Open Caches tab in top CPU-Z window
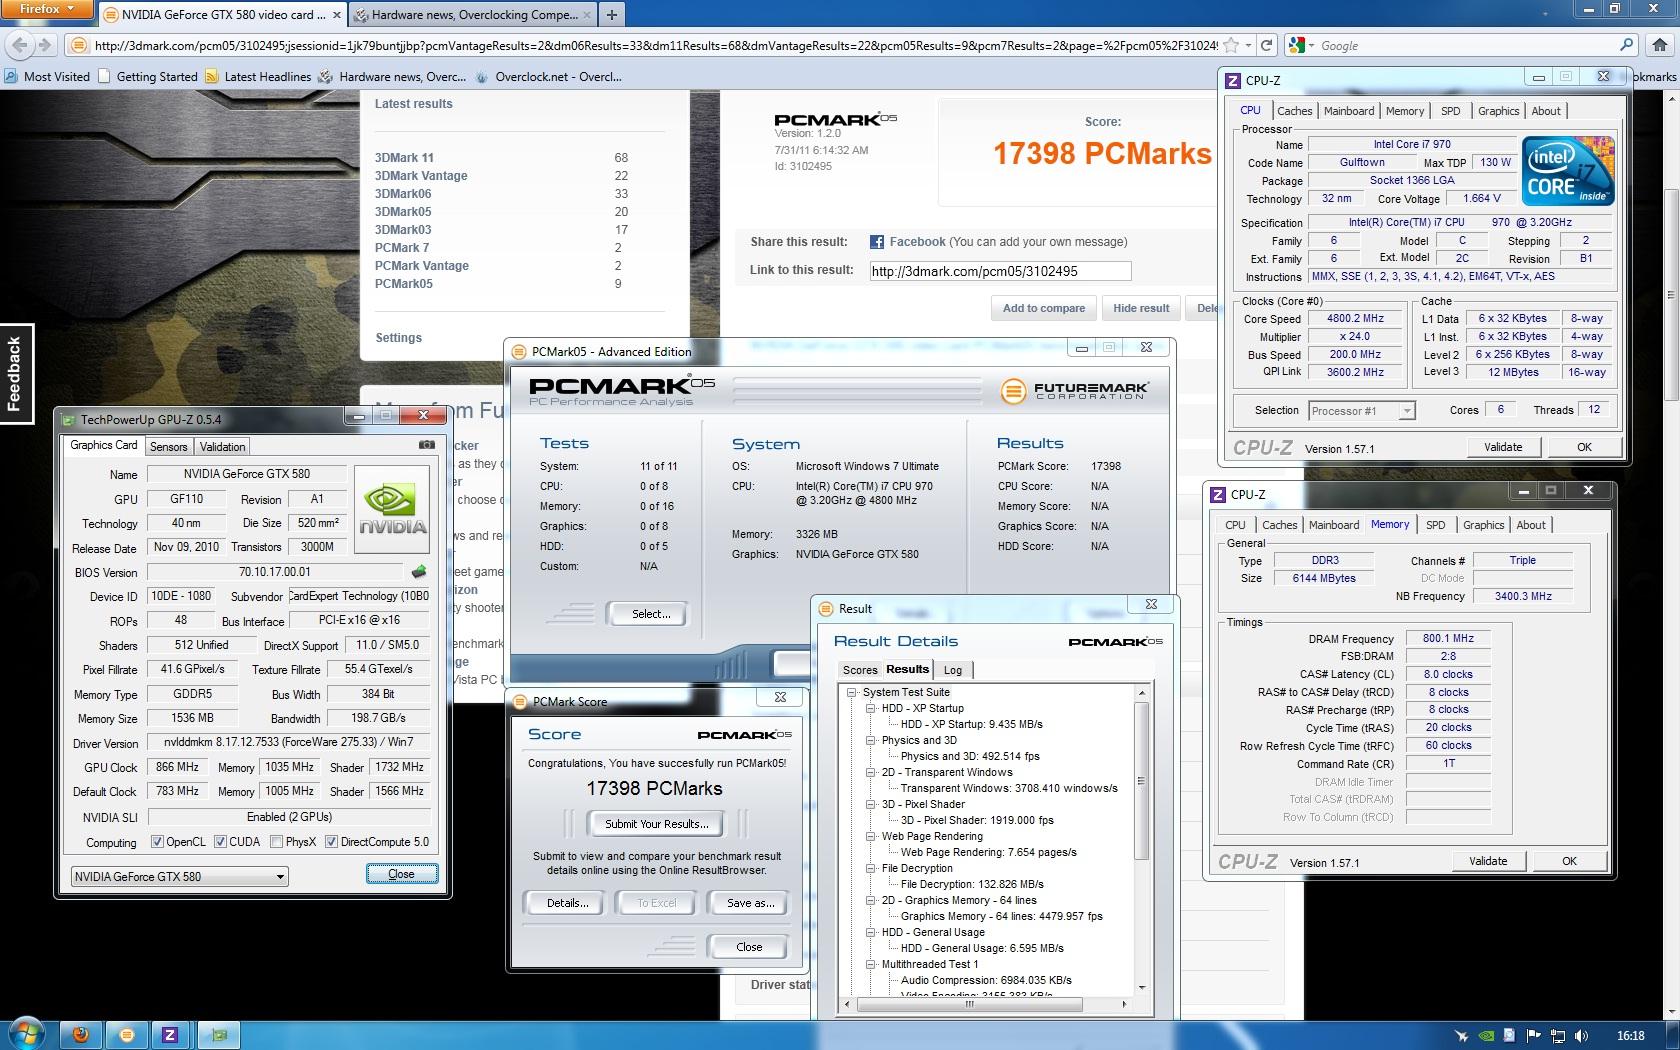 pyautogui.click(x=1294, y=111)
